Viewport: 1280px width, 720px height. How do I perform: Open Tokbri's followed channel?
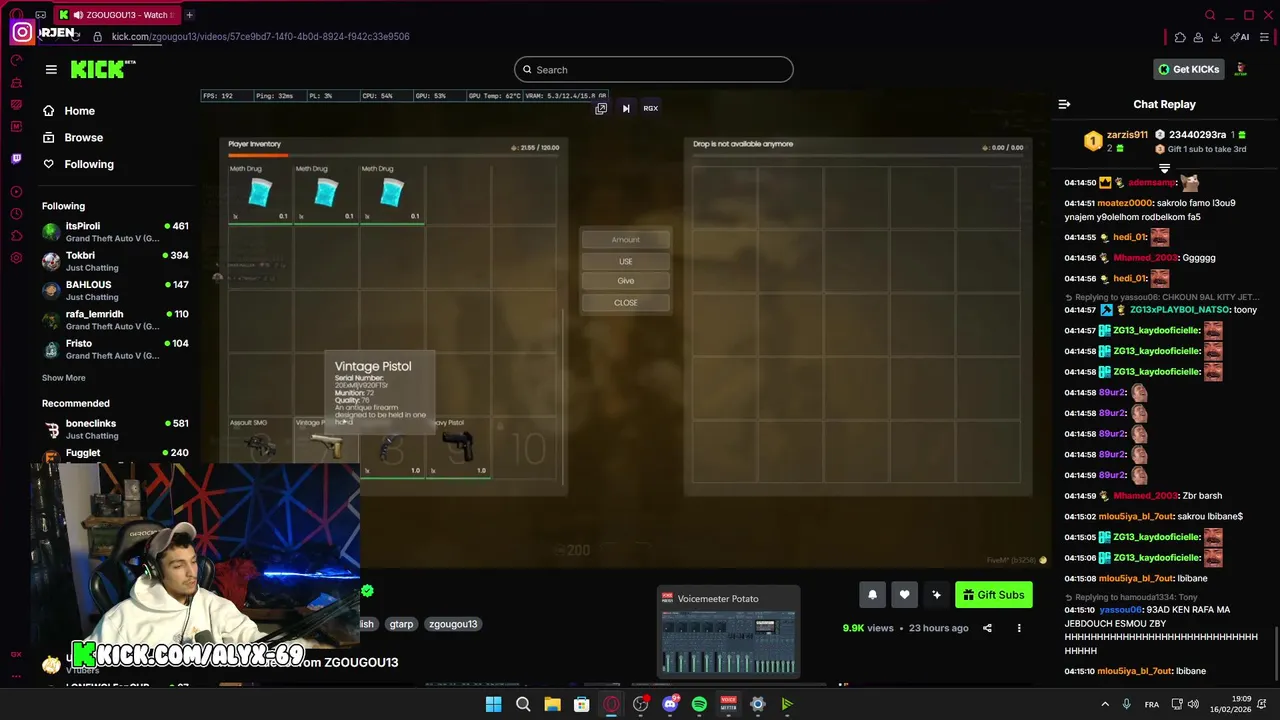(115, 261)
